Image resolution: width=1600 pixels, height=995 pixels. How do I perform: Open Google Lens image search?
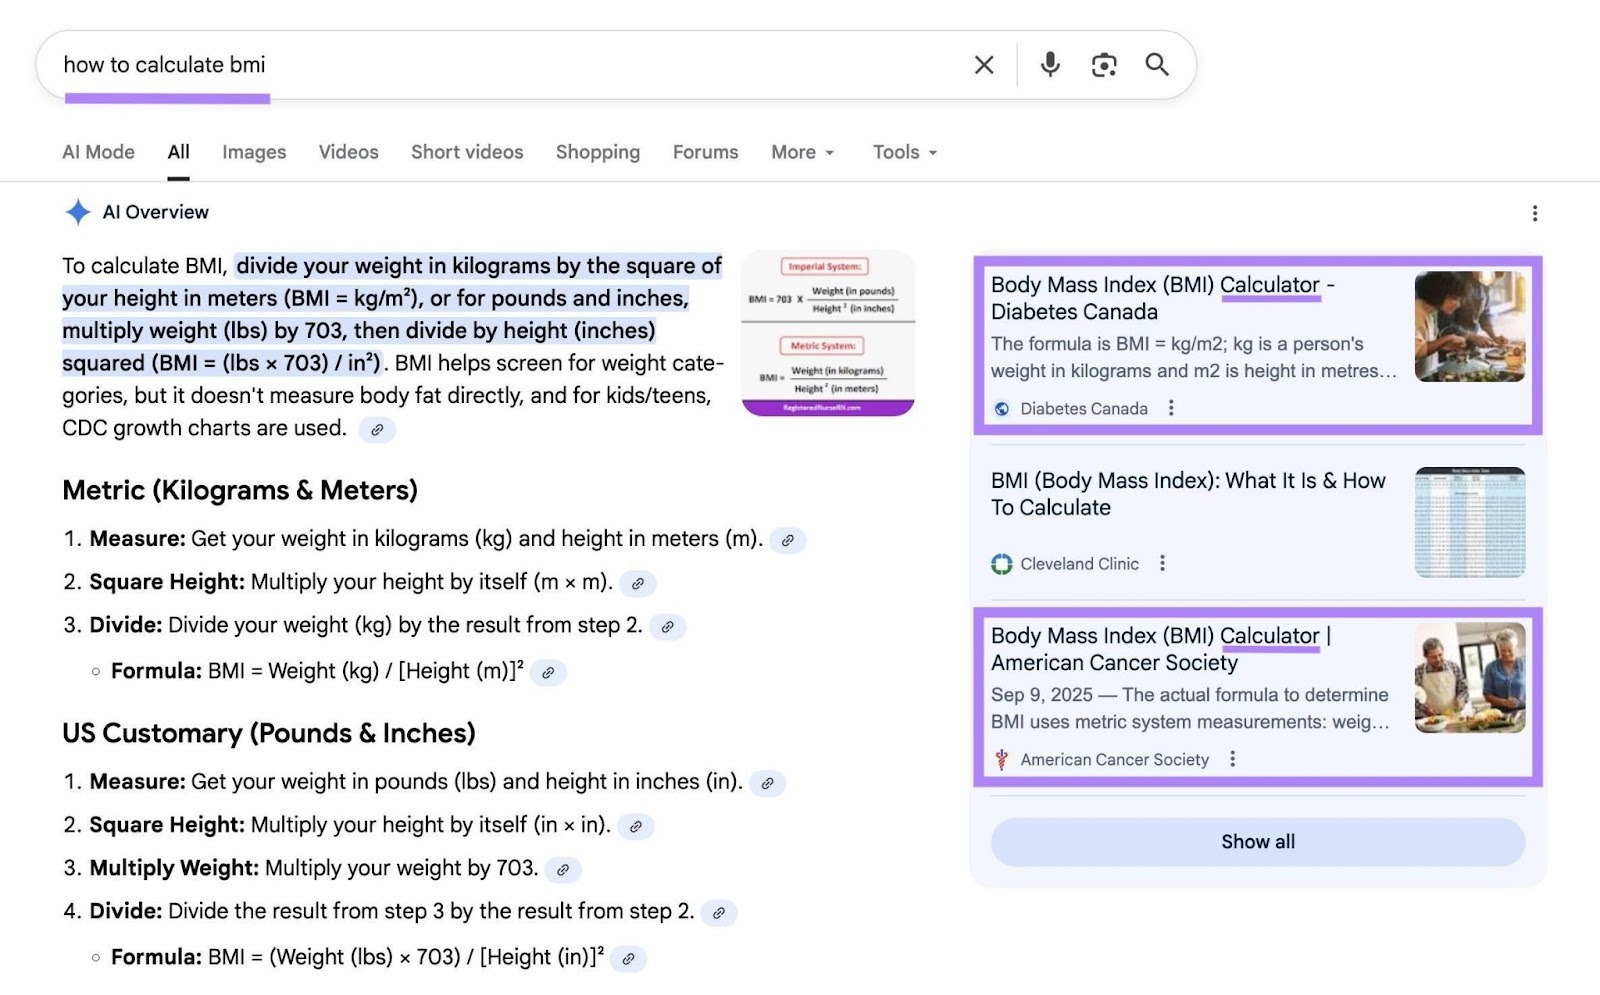(1104, 64)
